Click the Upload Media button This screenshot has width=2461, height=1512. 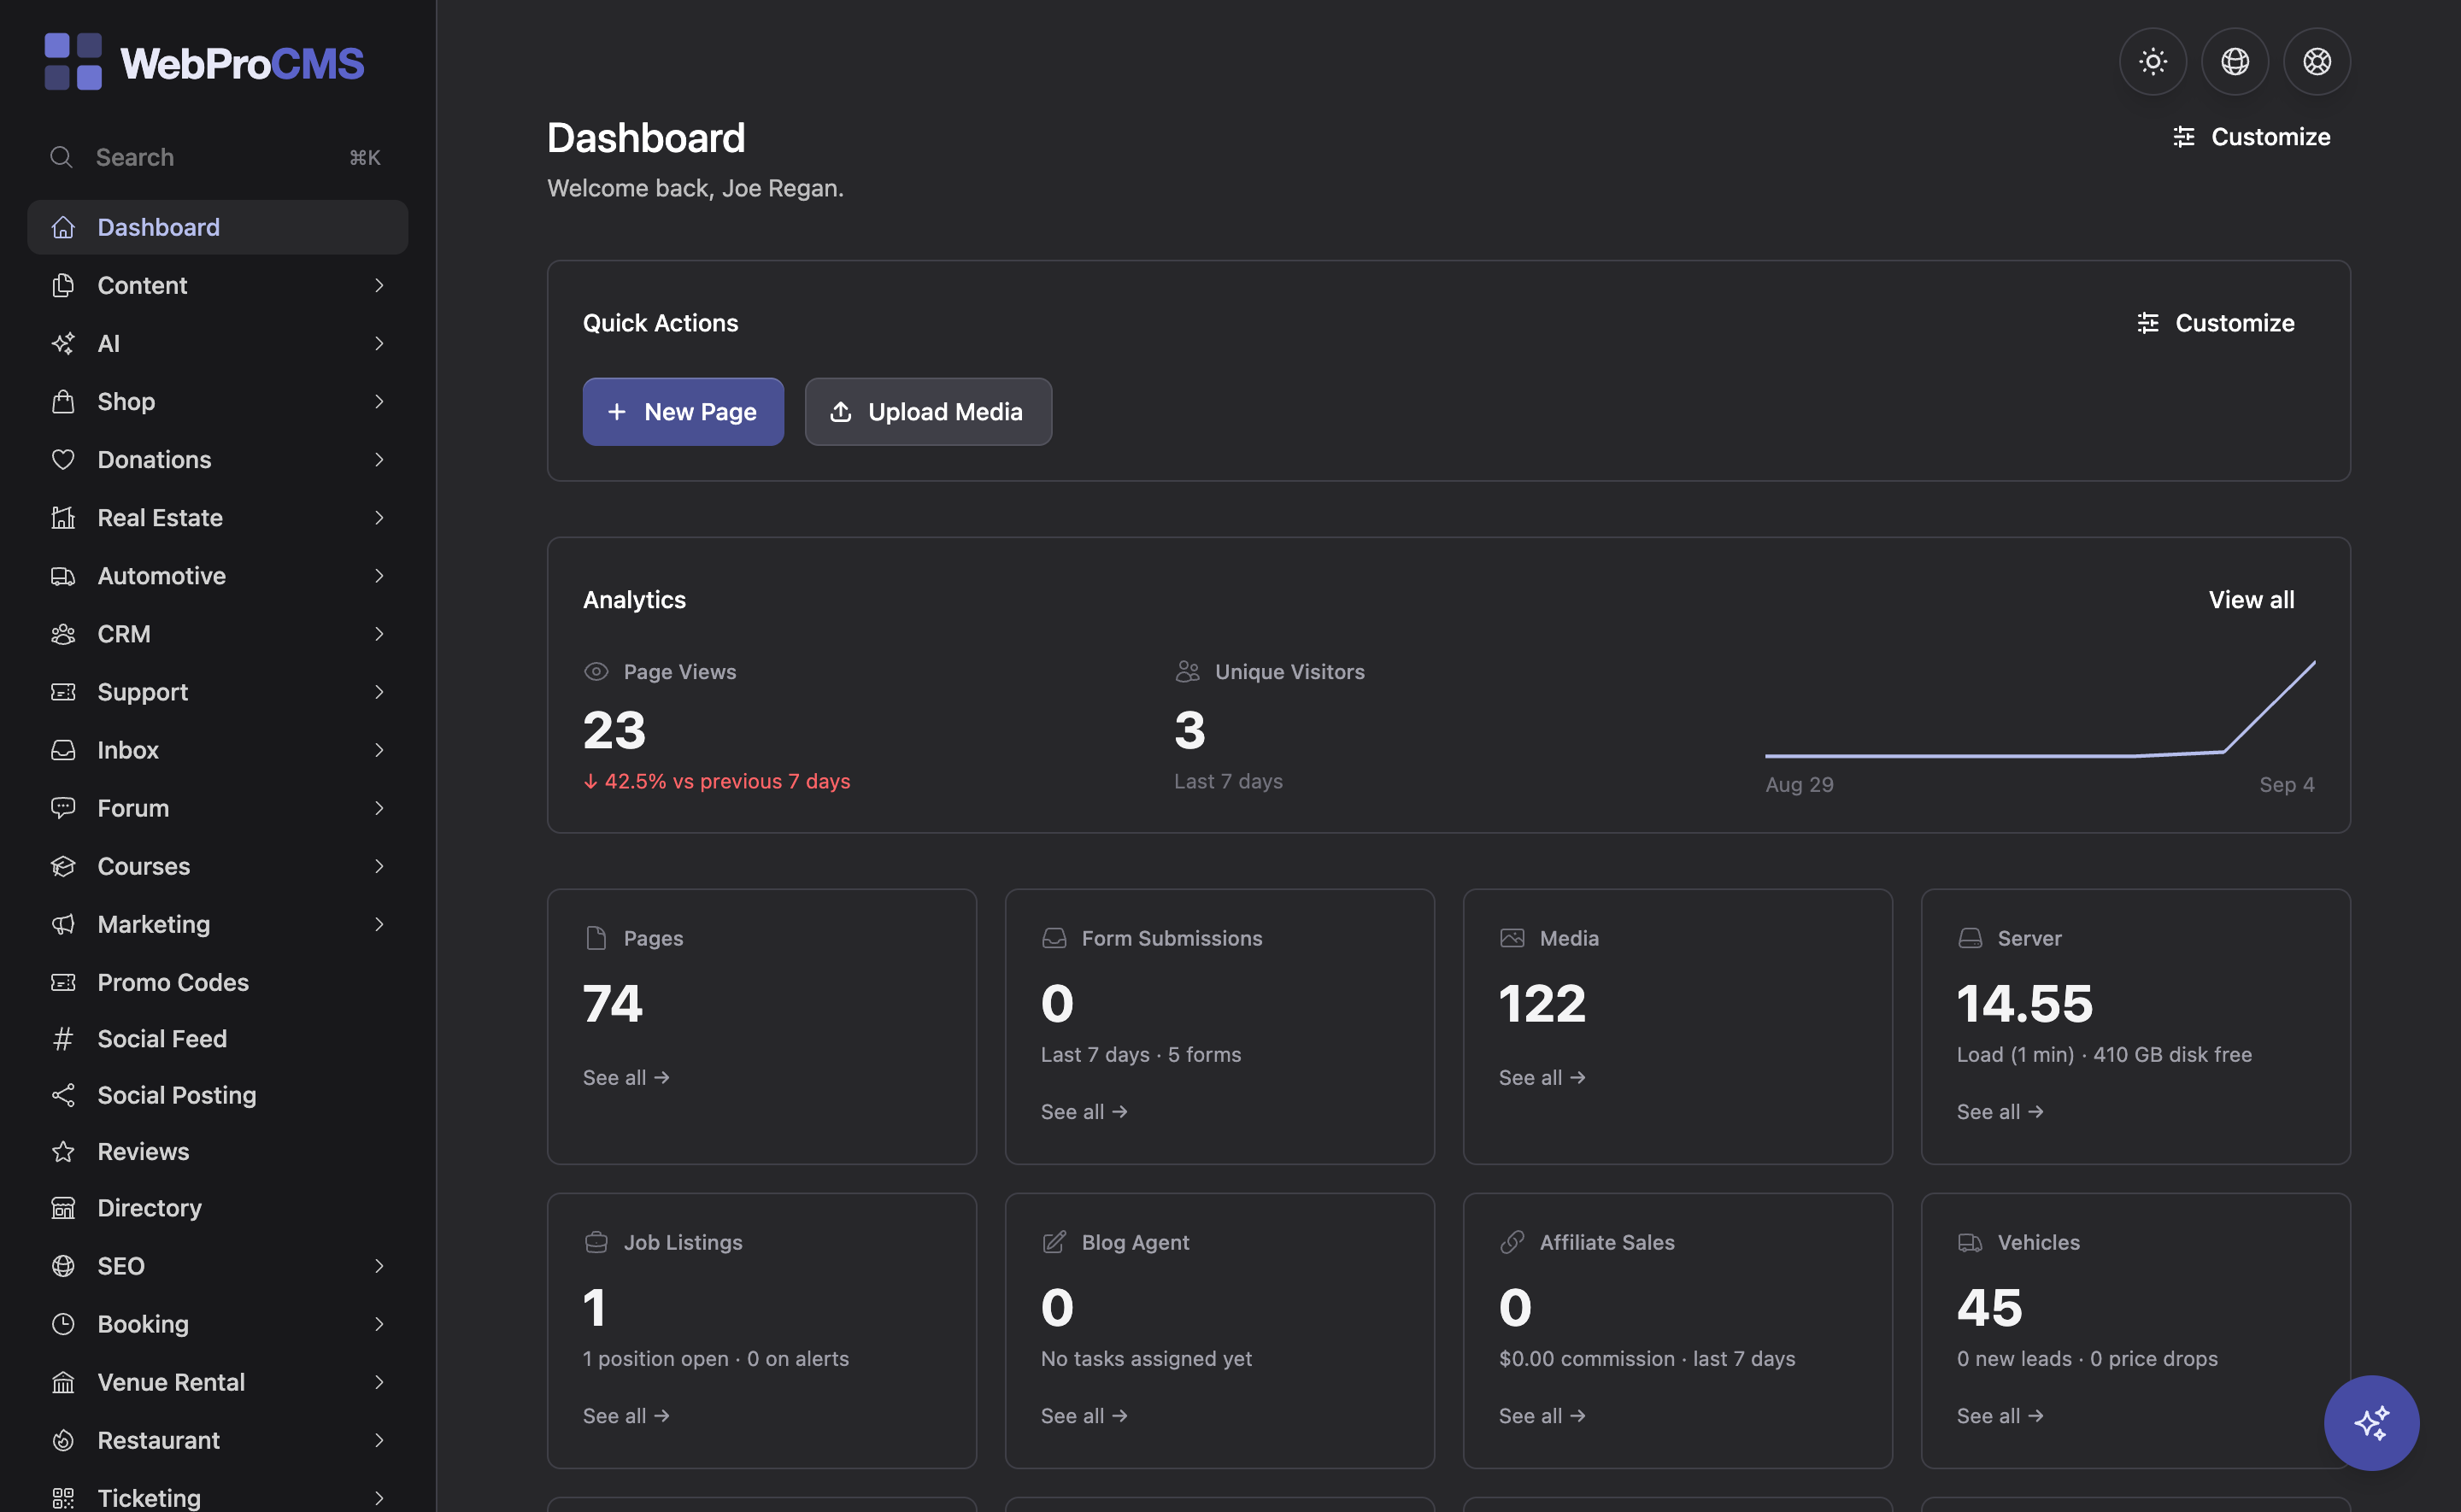[928, 412]
